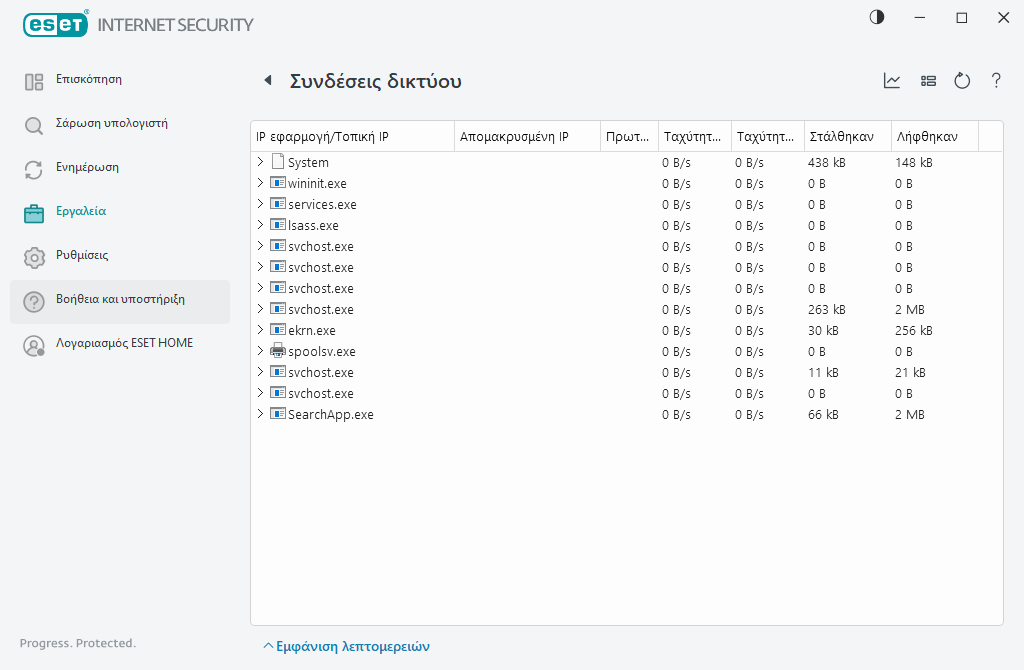Expand the SearchApp.exe row
Viewport: 1024px width, 670px height.
click(x=260, y=414)
